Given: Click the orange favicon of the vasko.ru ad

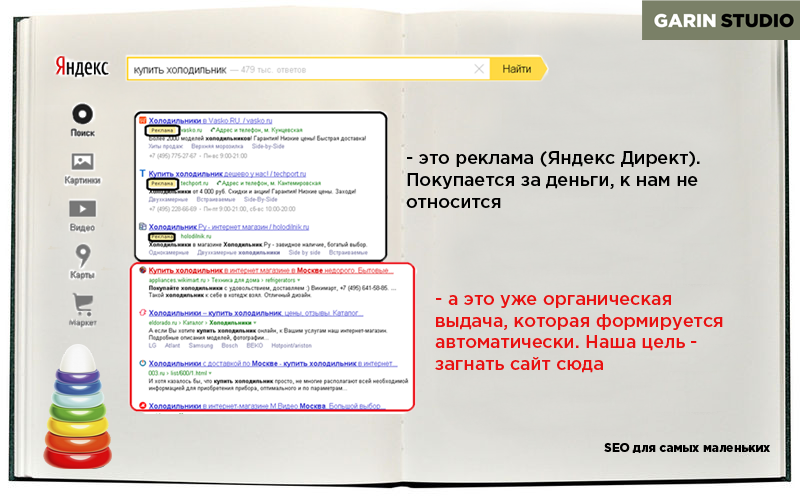Looking at the screenshot, I should click(x=143, y=120).
